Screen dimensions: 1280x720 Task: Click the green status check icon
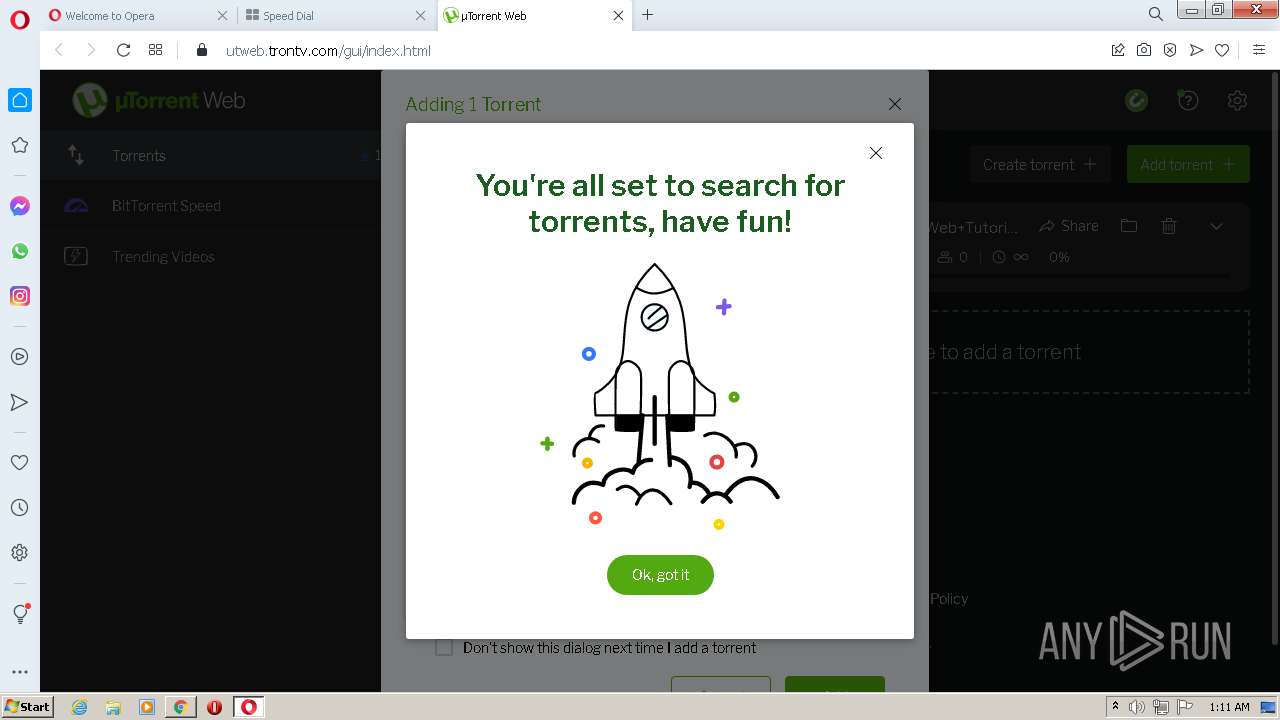click(x=1136, y=100)
